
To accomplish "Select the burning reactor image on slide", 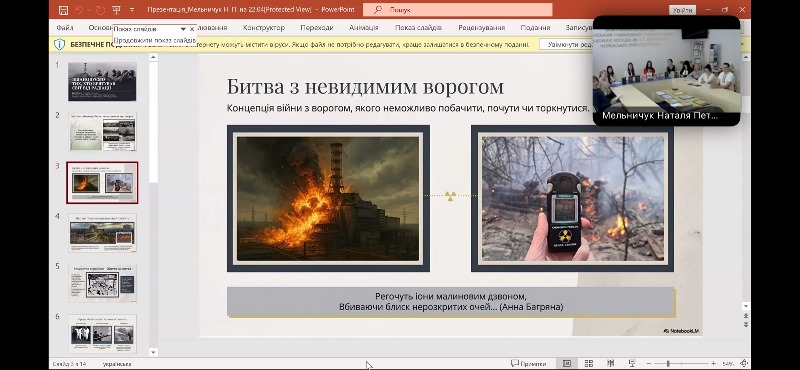I will click(328, 199).
